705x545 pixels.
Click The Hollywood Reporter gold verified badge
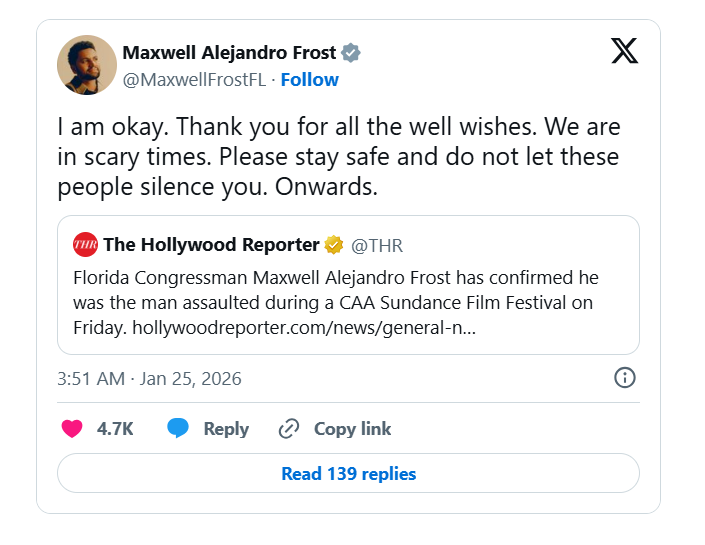tap(333, 245)
